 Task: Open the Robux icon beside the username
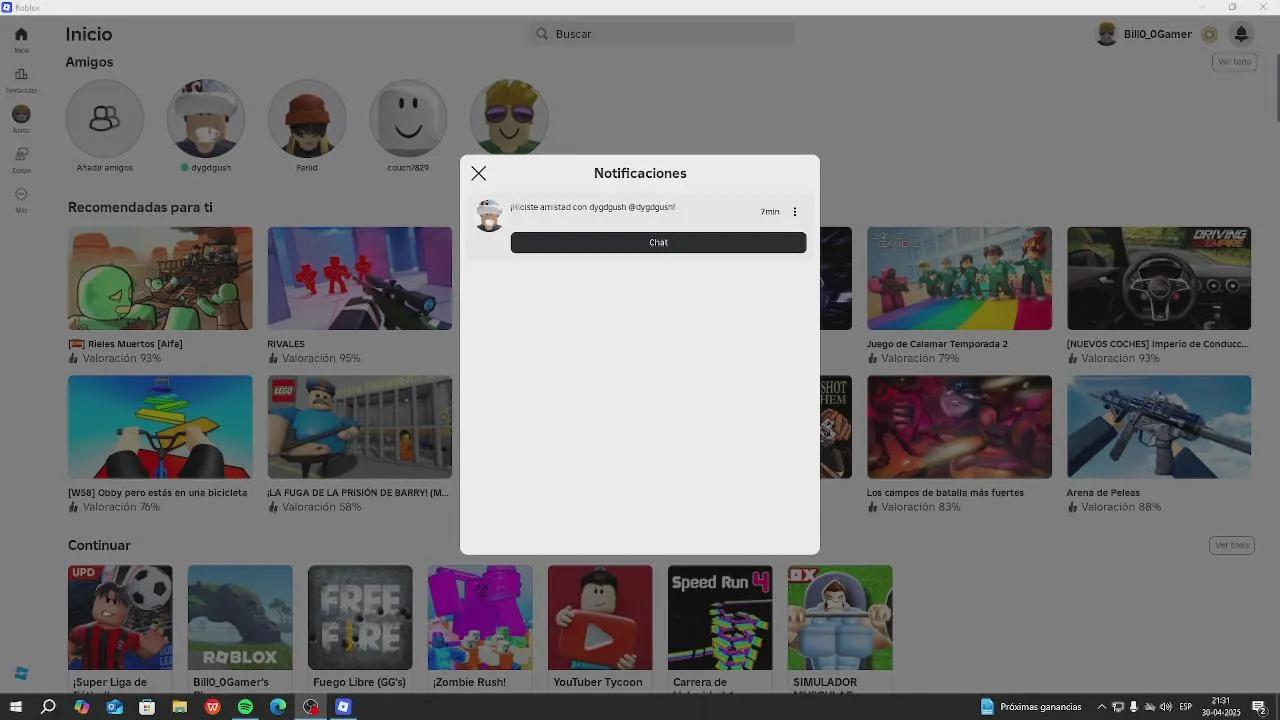(1209, 35)
